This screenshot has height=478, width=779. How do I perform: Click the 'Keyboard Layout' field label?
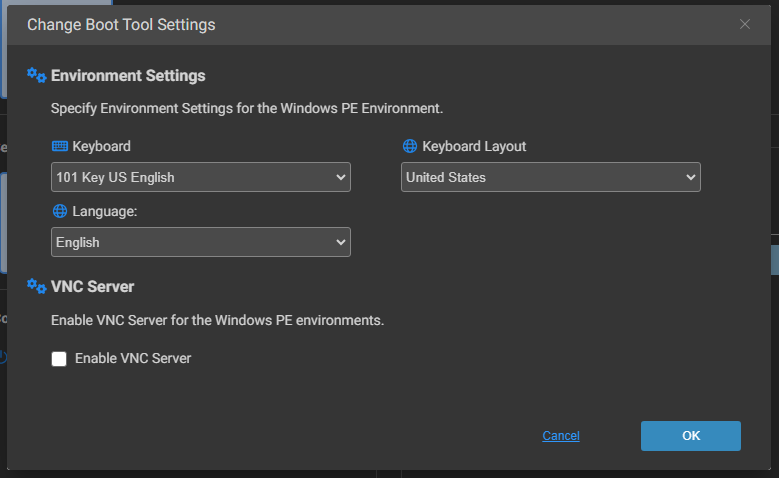474,146
